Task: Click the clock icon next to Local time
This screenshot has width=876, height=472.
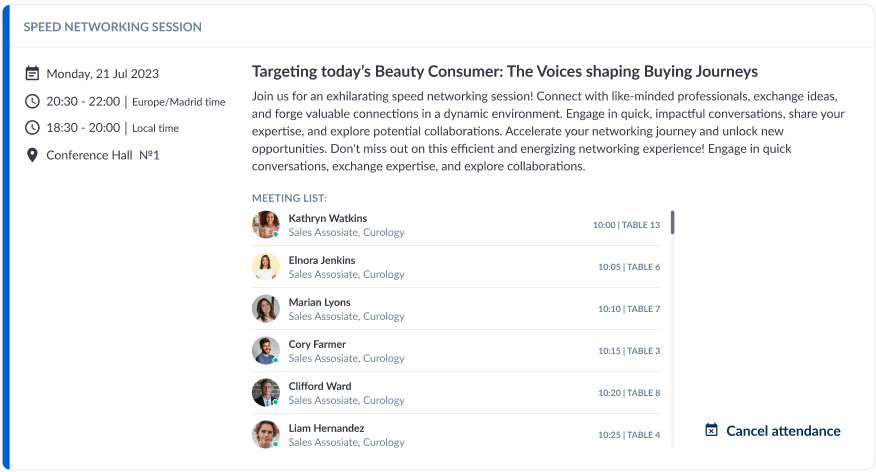Action: (32, 128)
